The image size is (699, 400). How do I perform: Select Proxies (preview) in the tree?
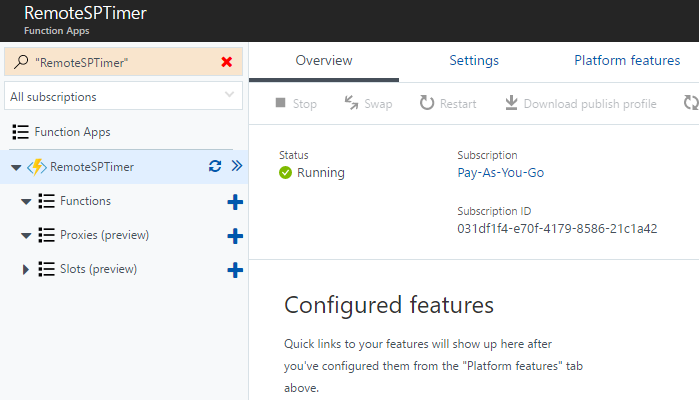click(x=104, y=235)
